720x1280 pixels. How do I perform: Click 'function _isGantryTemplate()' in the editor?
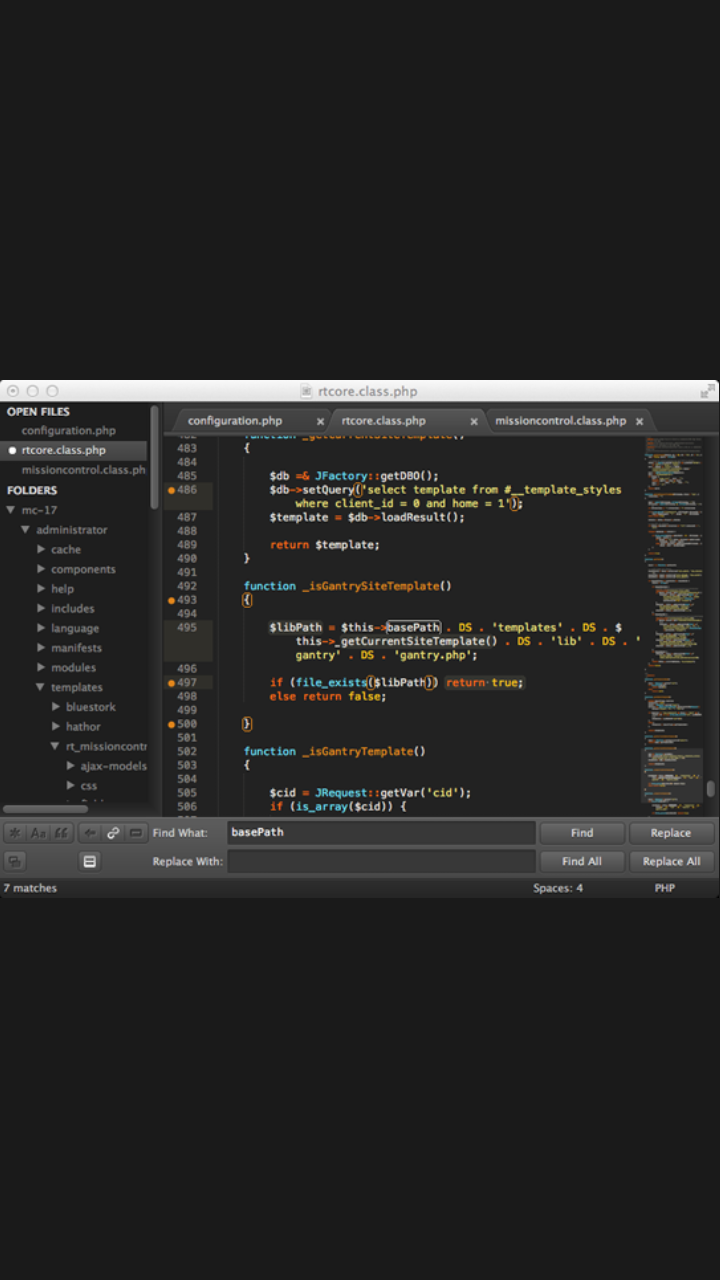click(x=335, y=751)
